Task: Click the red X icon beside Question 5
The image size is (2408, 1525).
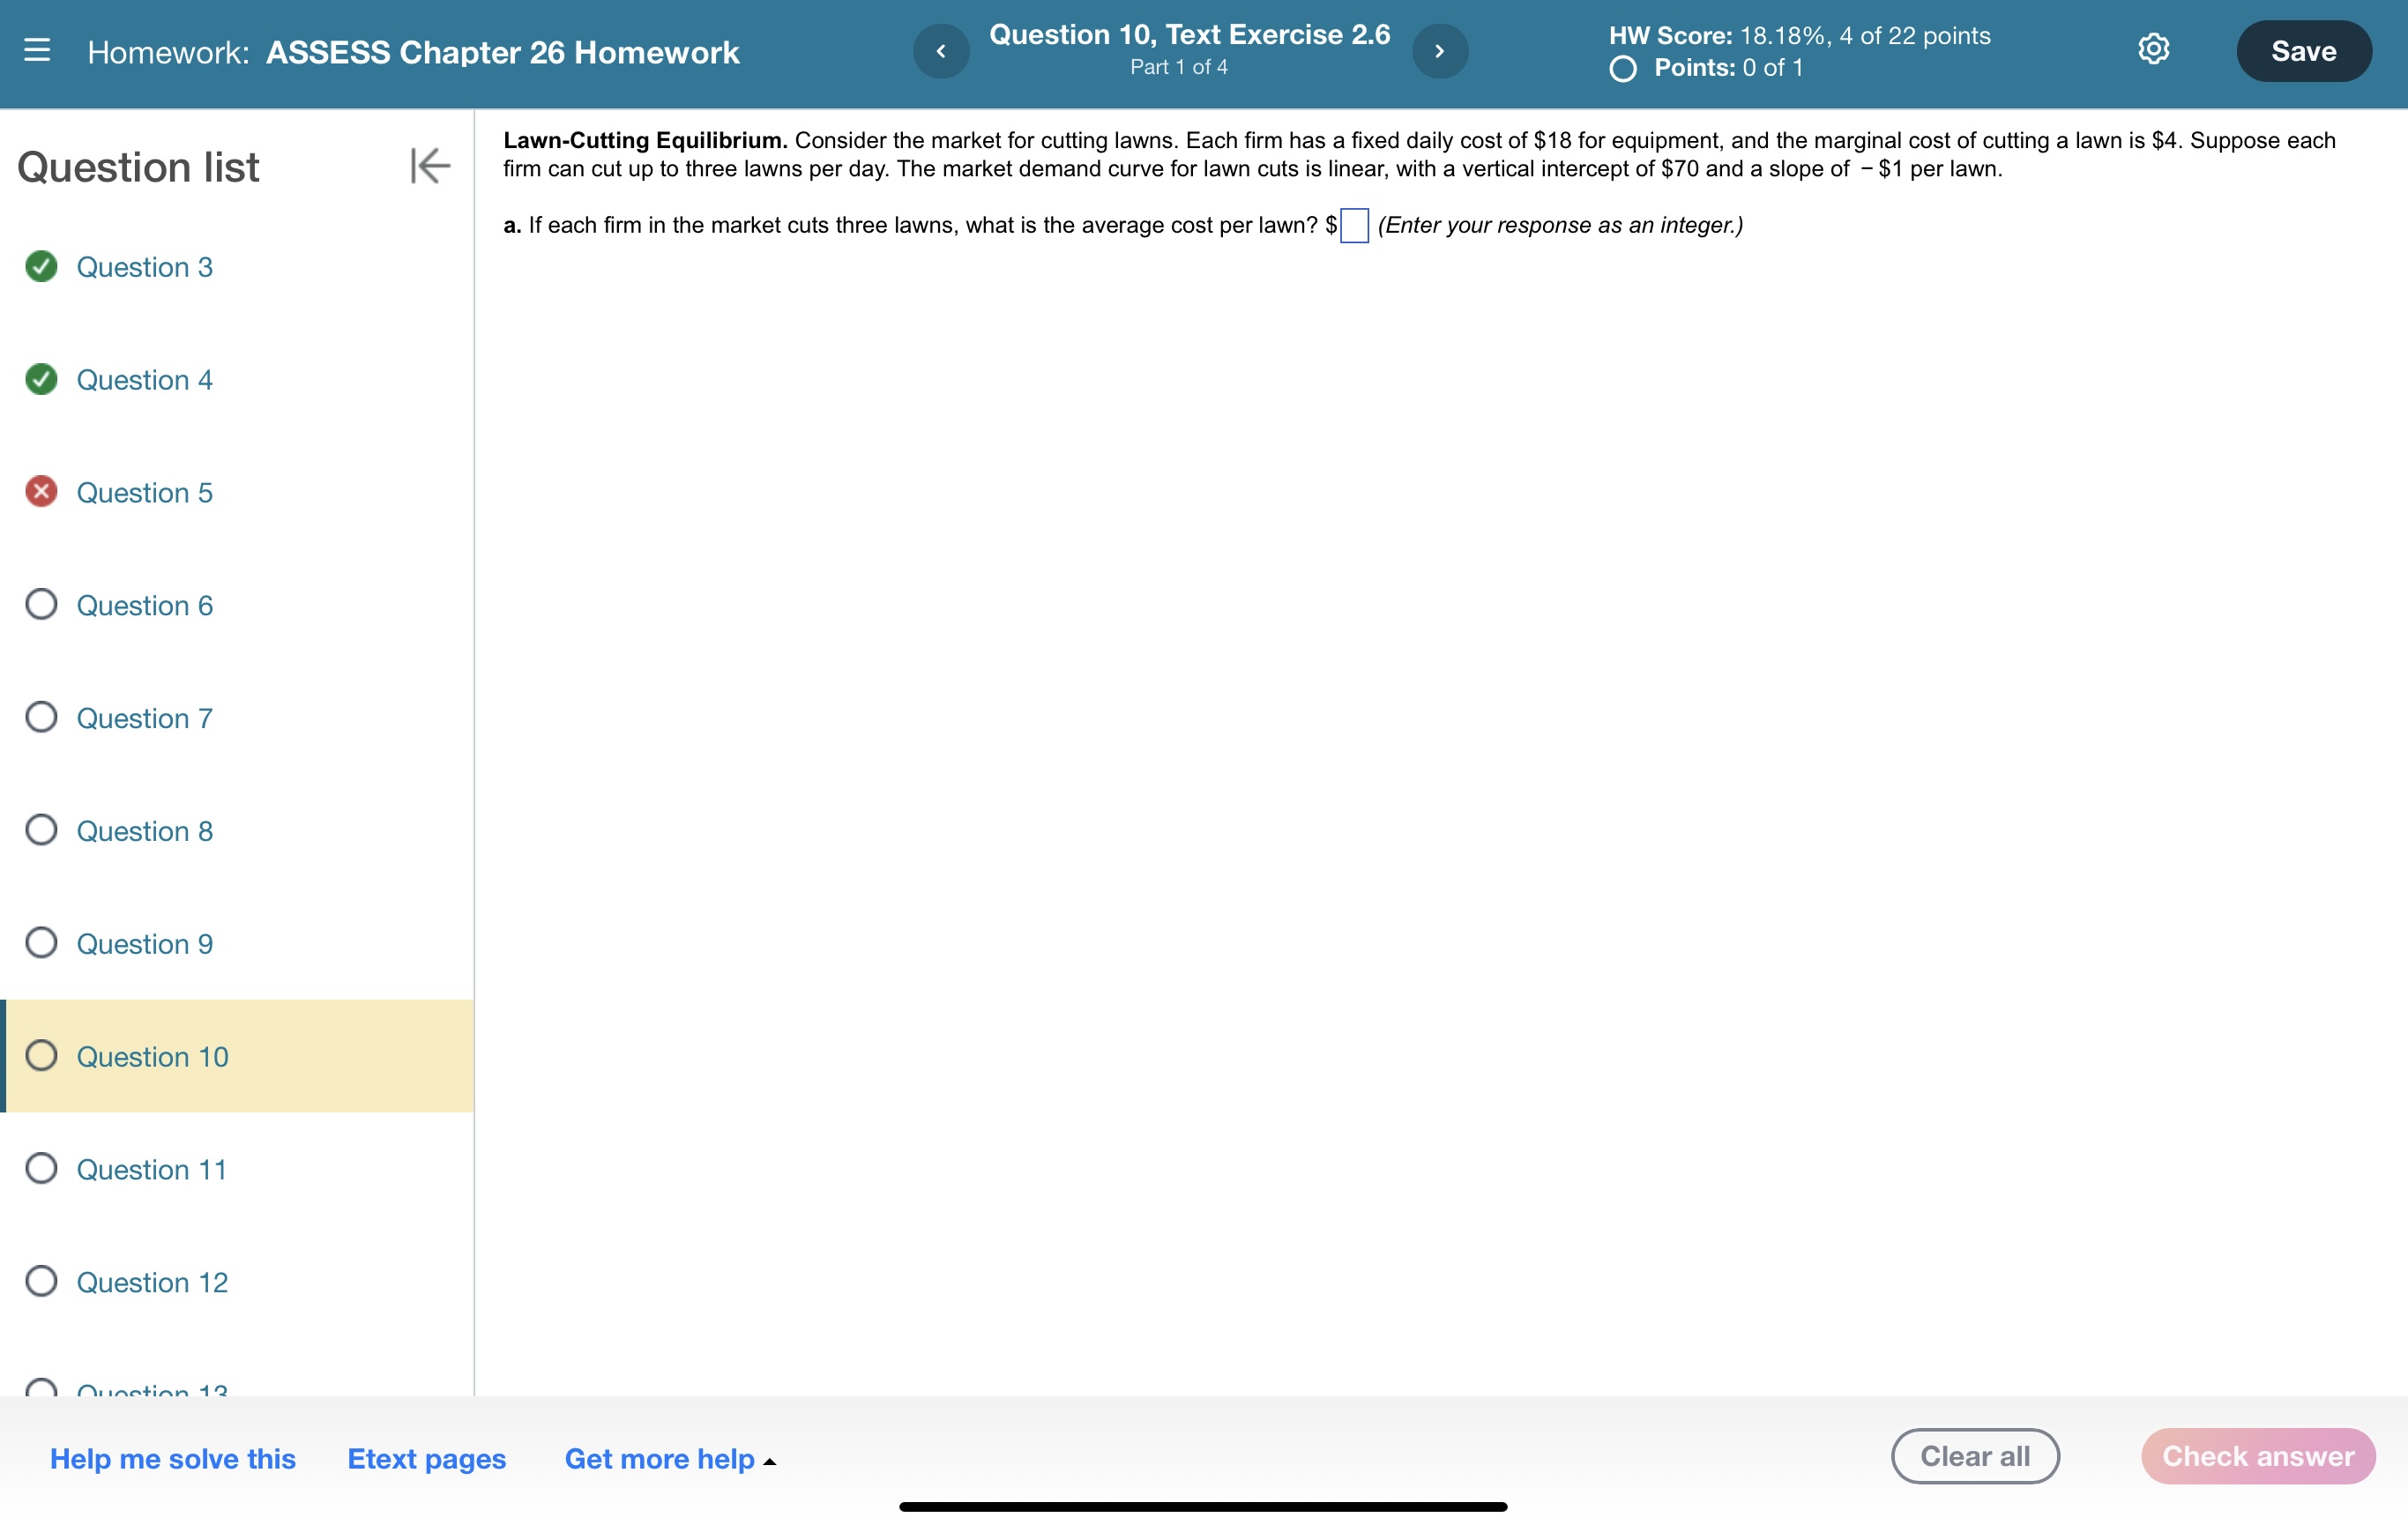Action: click(x=41, y=492)
